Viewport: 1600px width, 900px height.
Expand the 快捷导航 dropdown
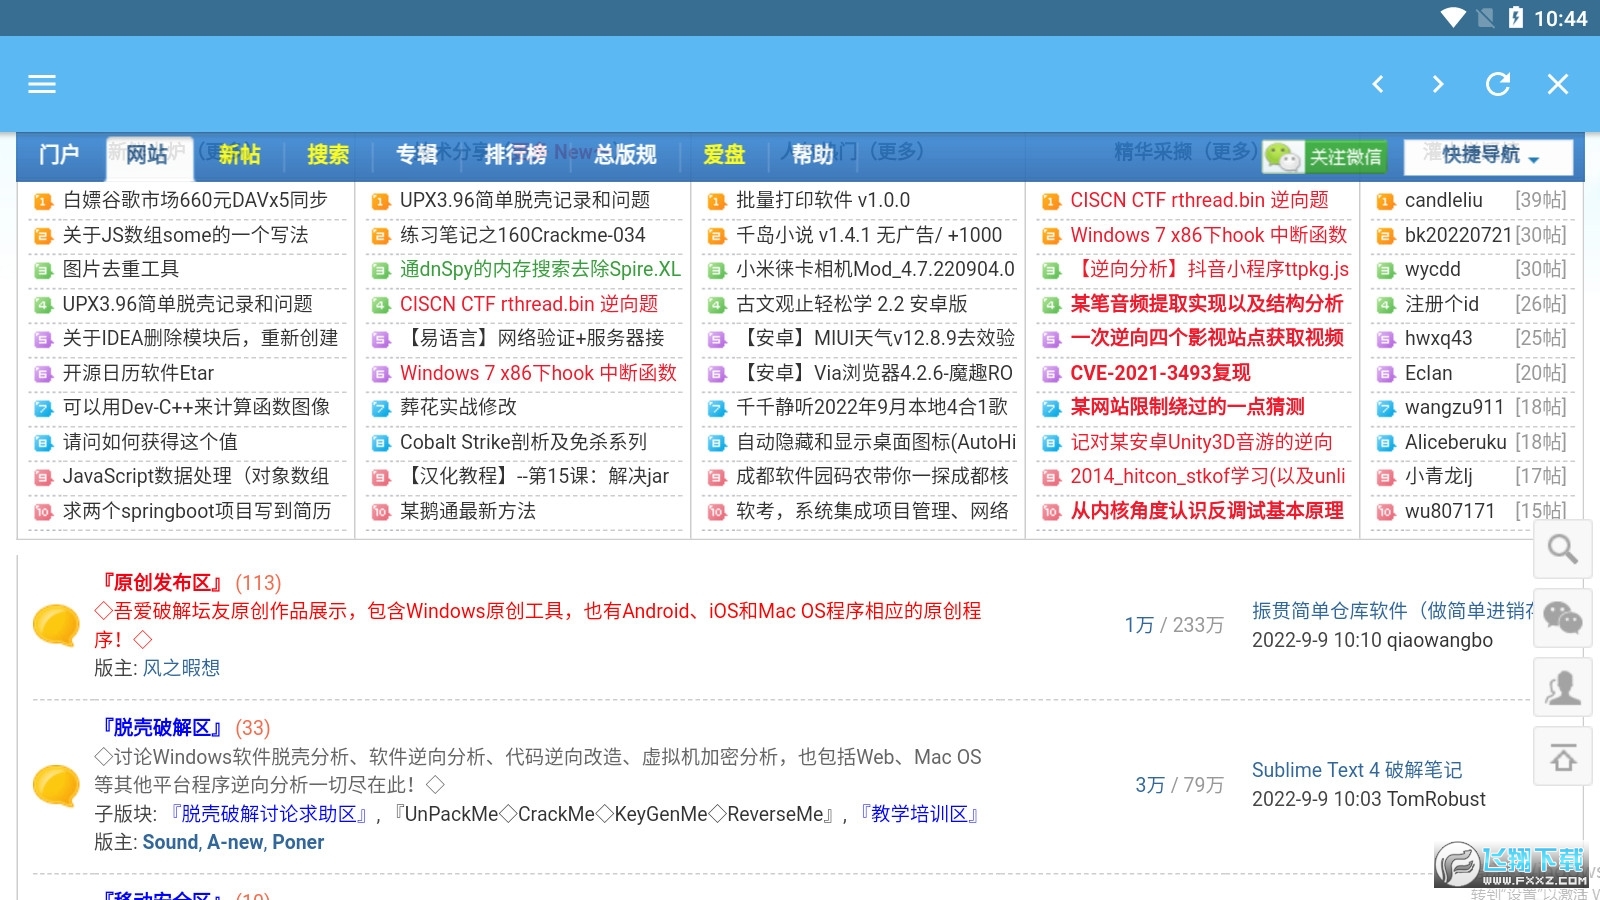click(1488, 156)
